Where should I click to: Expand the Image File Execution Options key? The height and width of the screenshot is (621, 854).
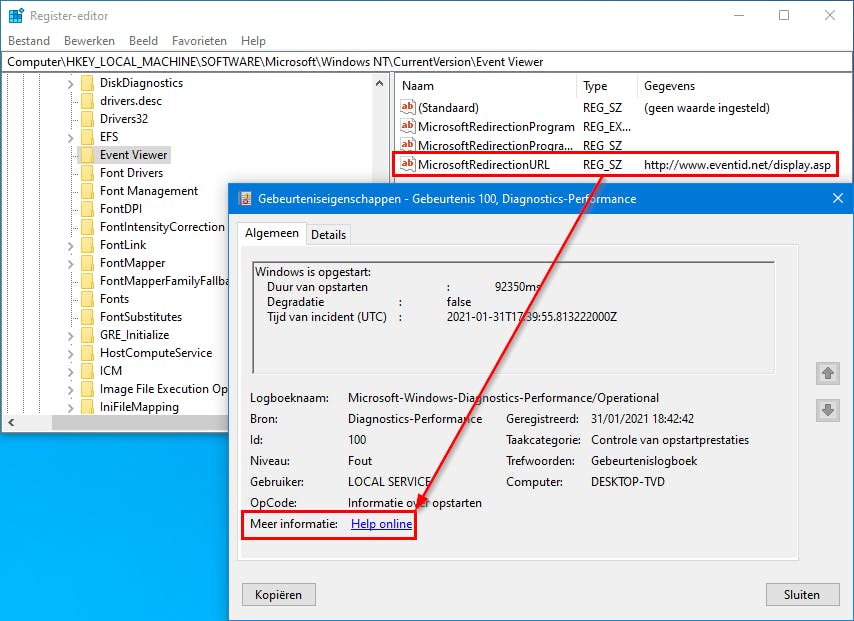point(70,389)
